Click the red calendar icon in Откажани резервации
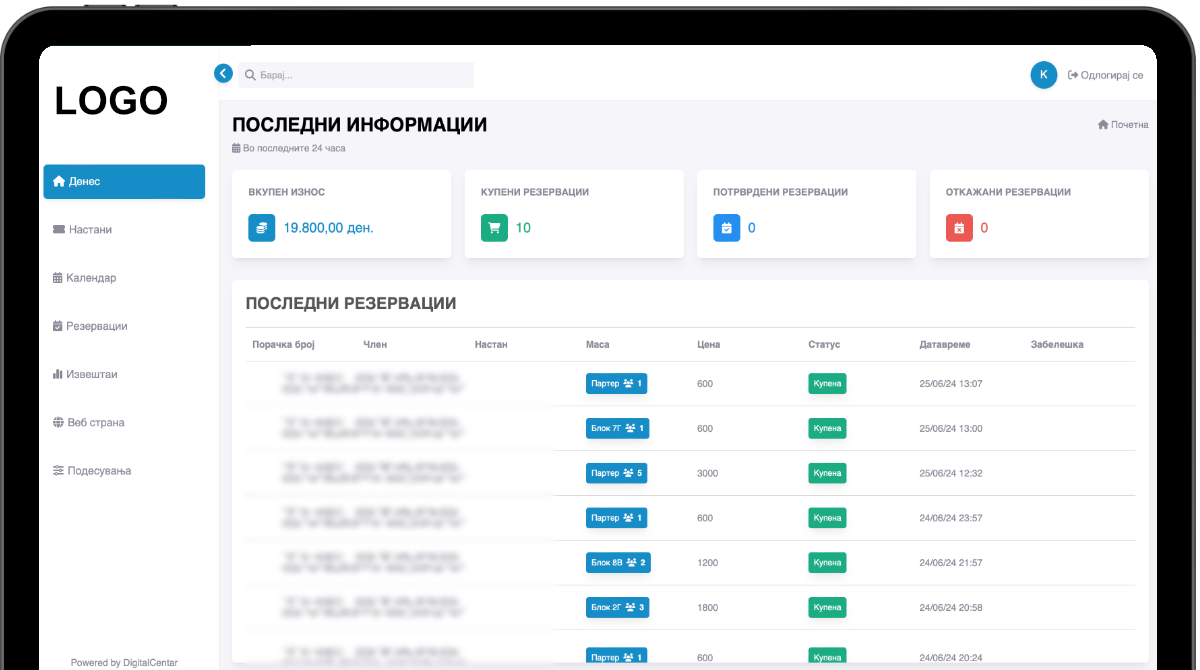The image size is (1200, 670). tap(959, 228)
